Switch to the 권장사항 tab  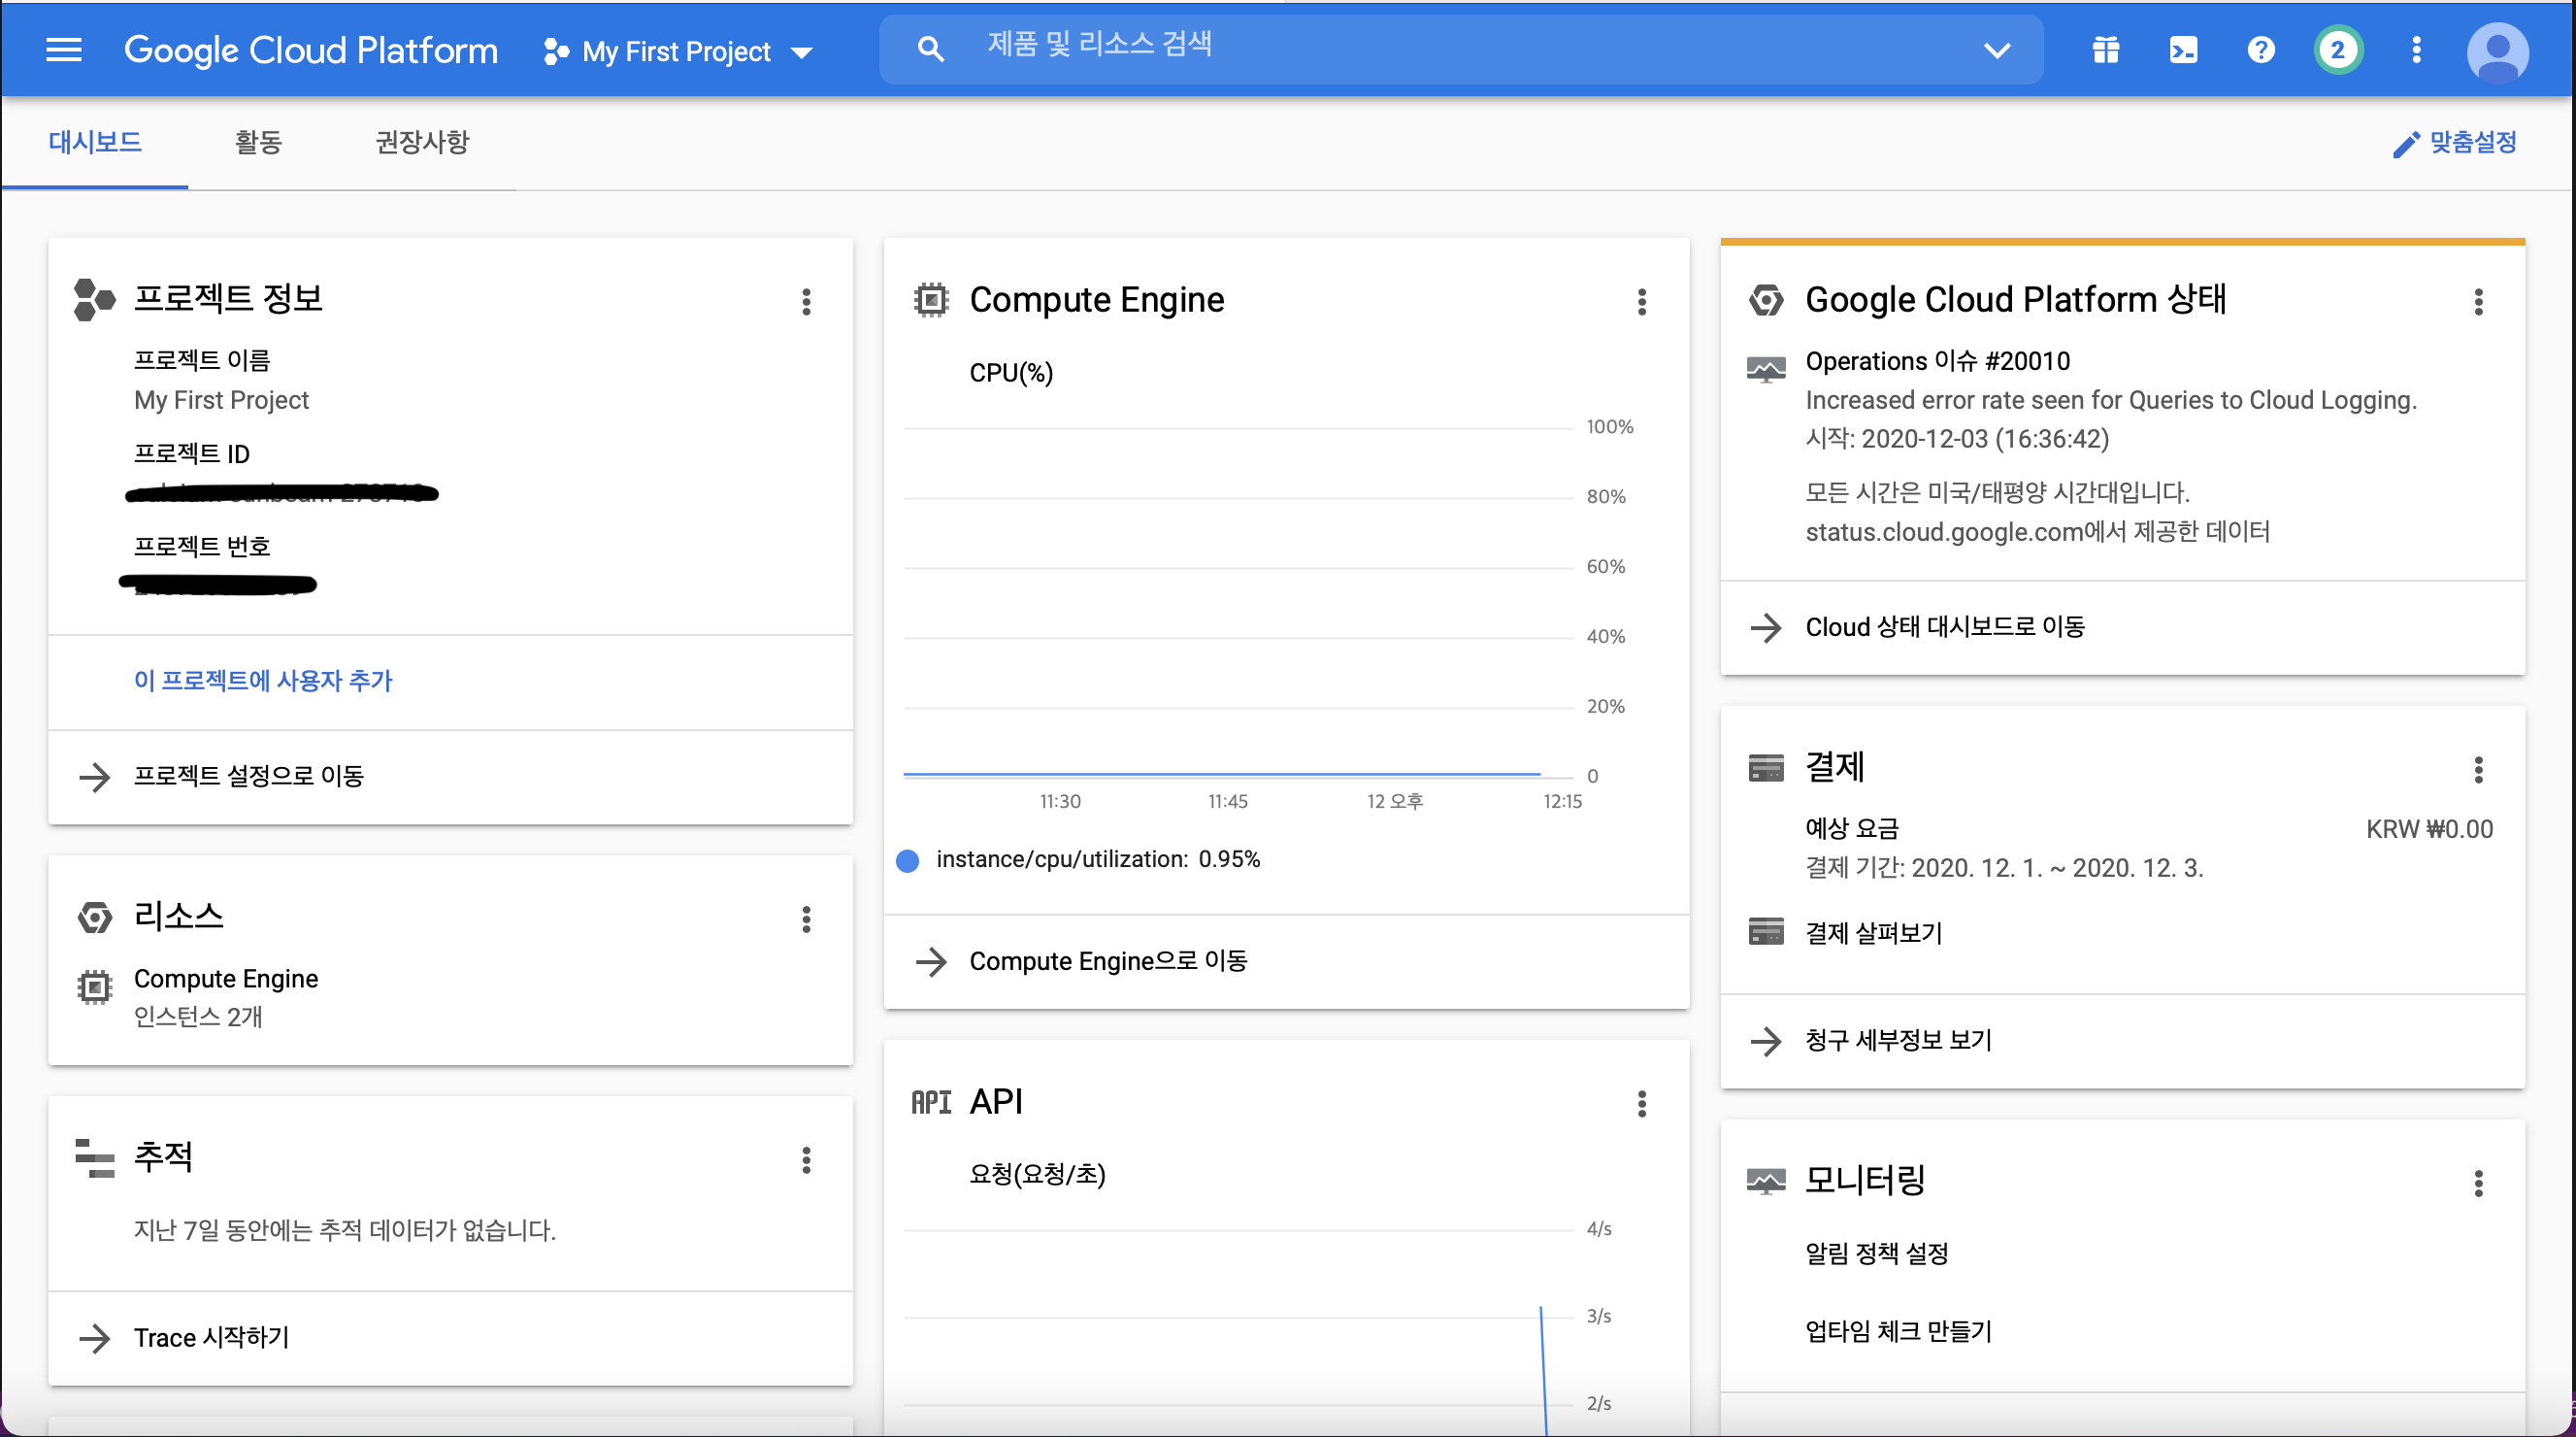pos(421,142)
